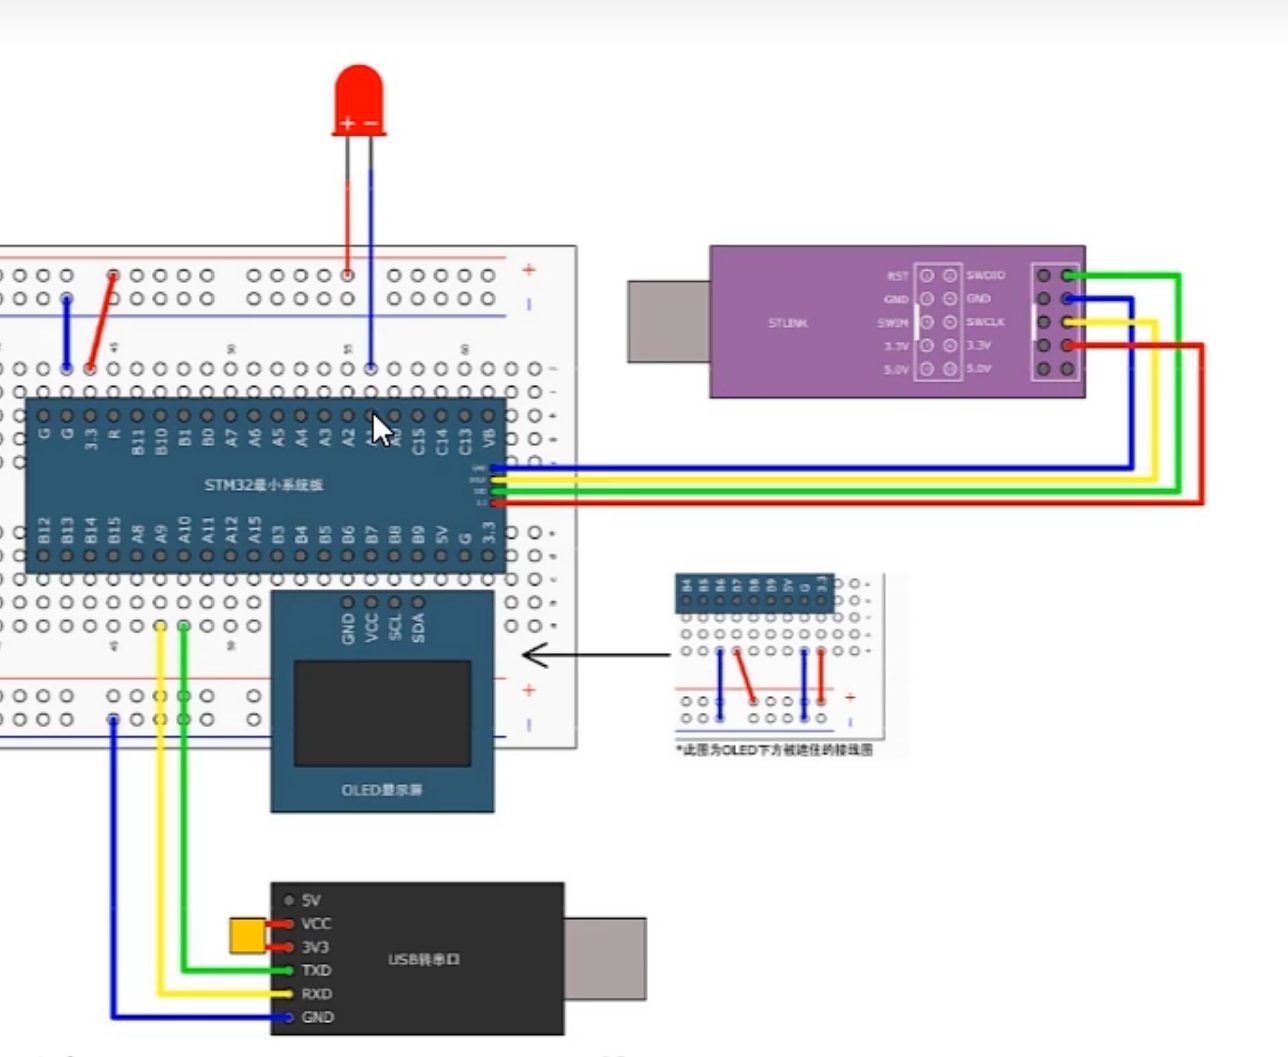This screenshot has height=1057, width=1288.
Task: Click the yellow jumper cap on USB serial module
Action: [247, 935]
